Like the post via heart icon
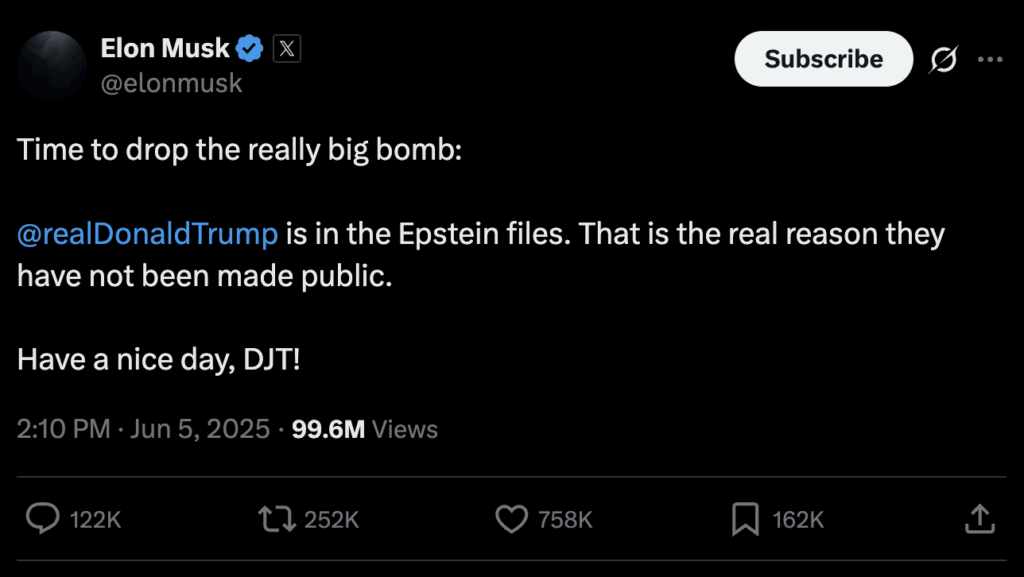 click(x=511, y=520)
